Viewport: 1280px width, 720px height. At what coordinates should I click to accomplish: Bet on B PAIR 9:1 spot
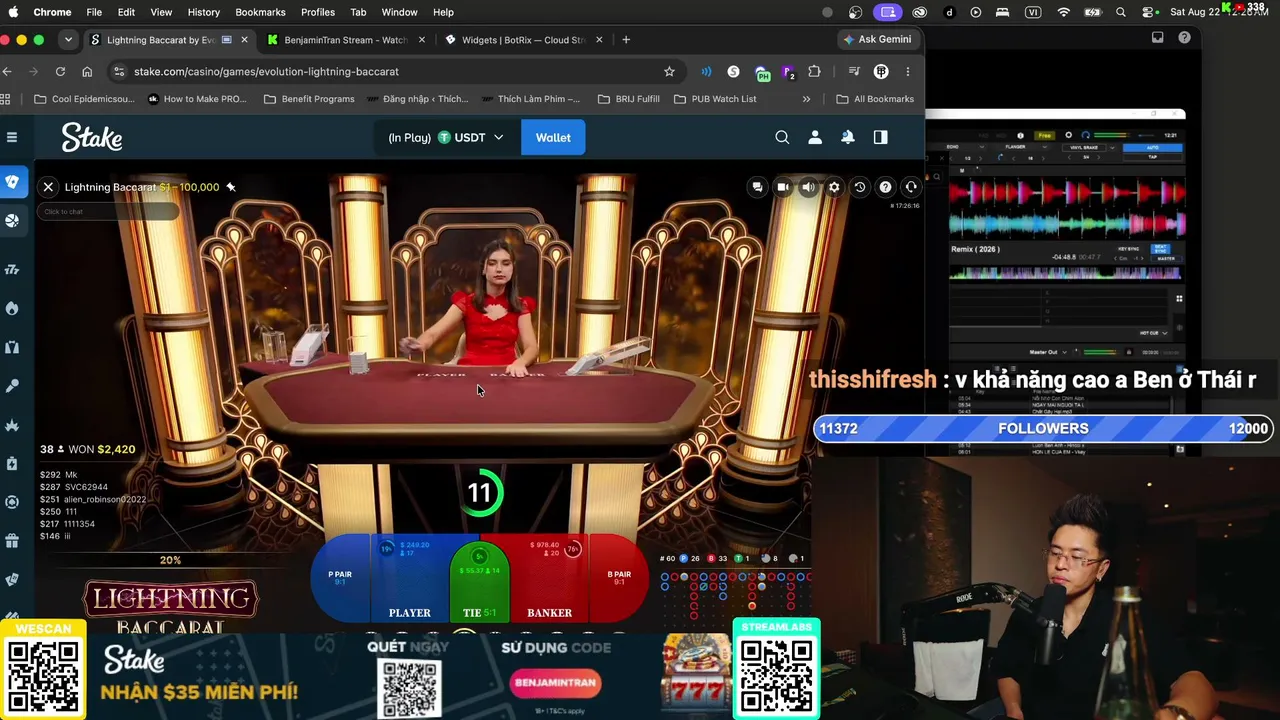pyautogui.click(x=619, y=578)
